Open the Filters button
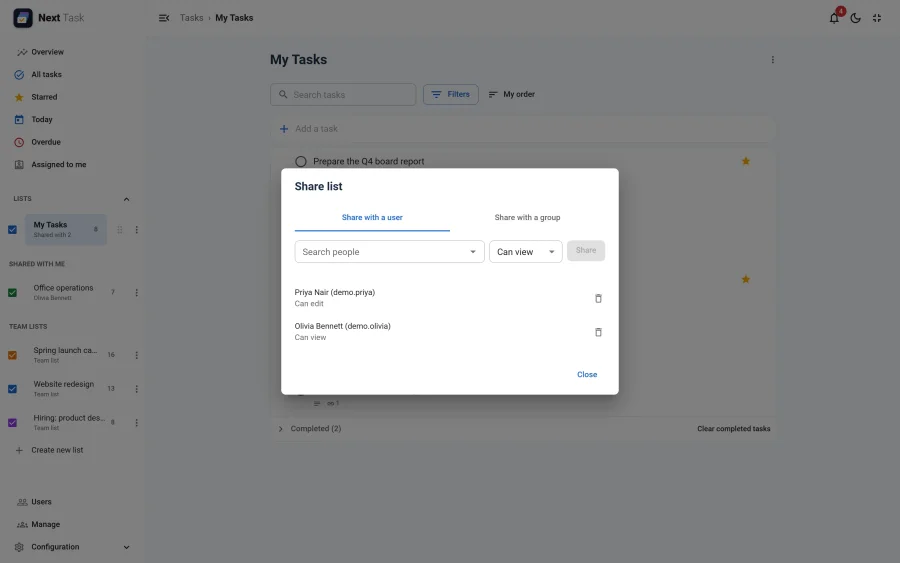Screen dimensions: 900x563 click(451, 94)
